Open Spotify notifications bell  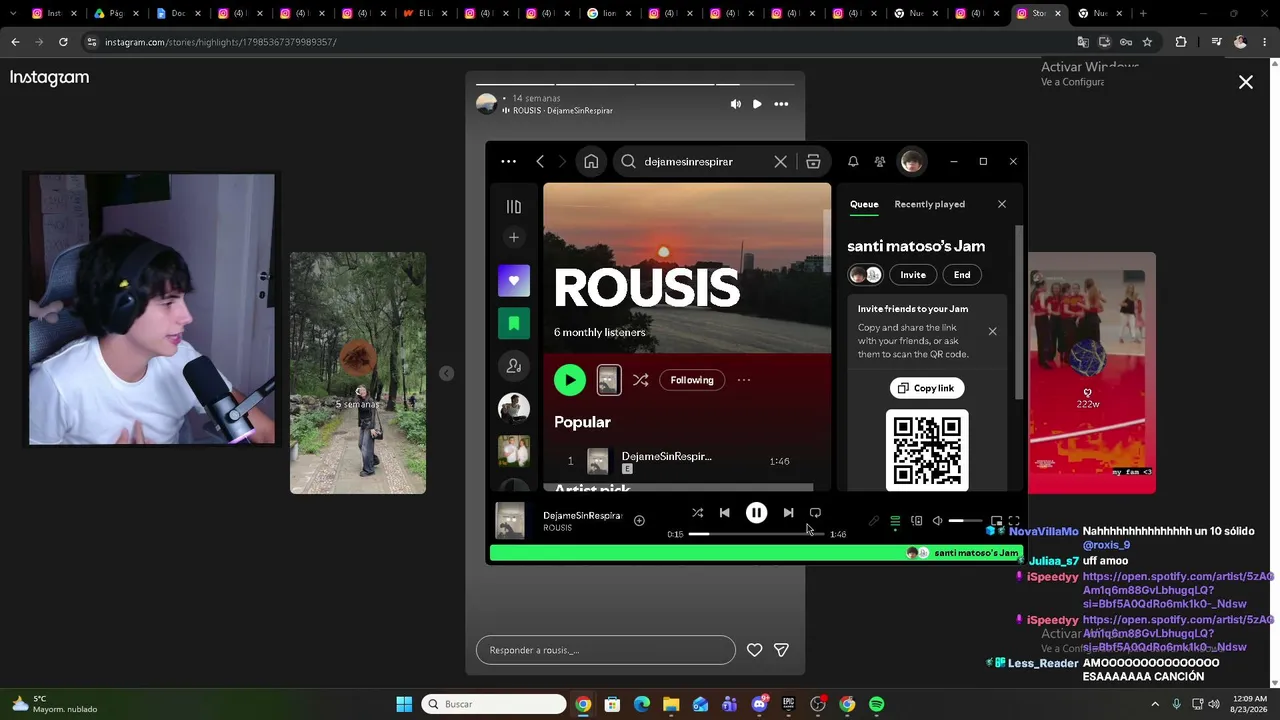[853, 161]
